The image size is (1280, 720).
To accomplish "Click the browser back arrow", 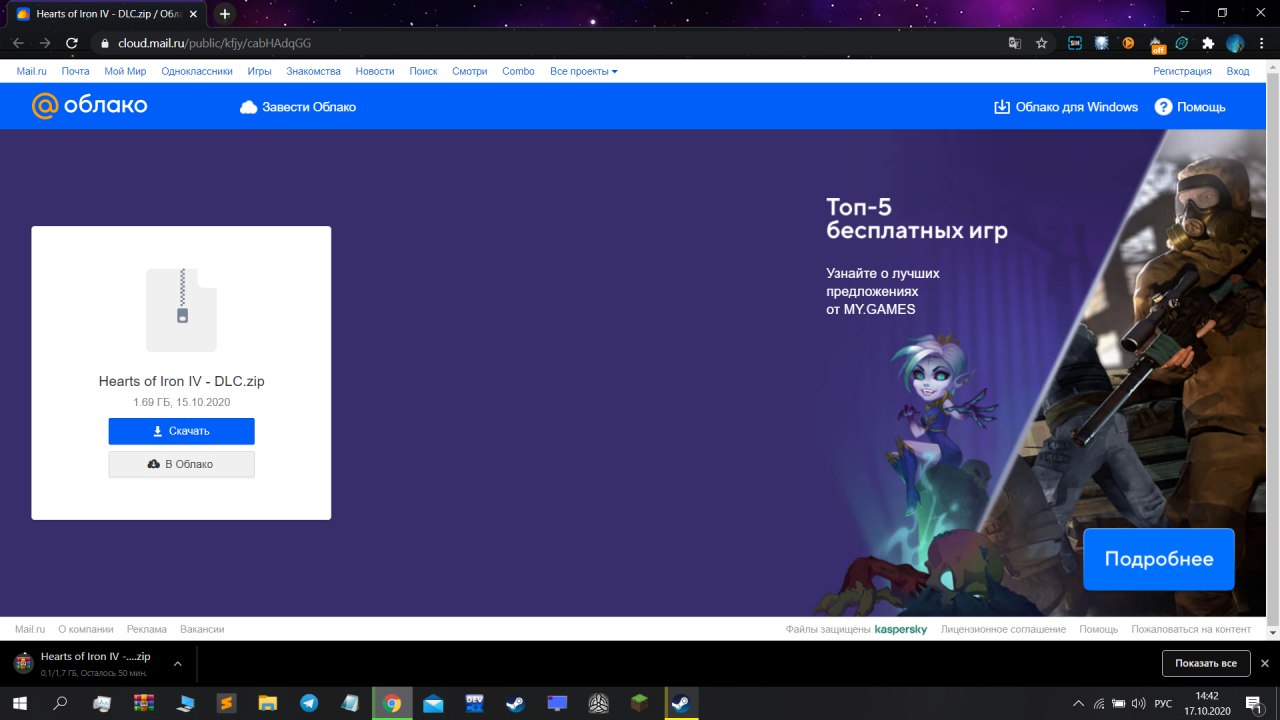I will (18, 43).
